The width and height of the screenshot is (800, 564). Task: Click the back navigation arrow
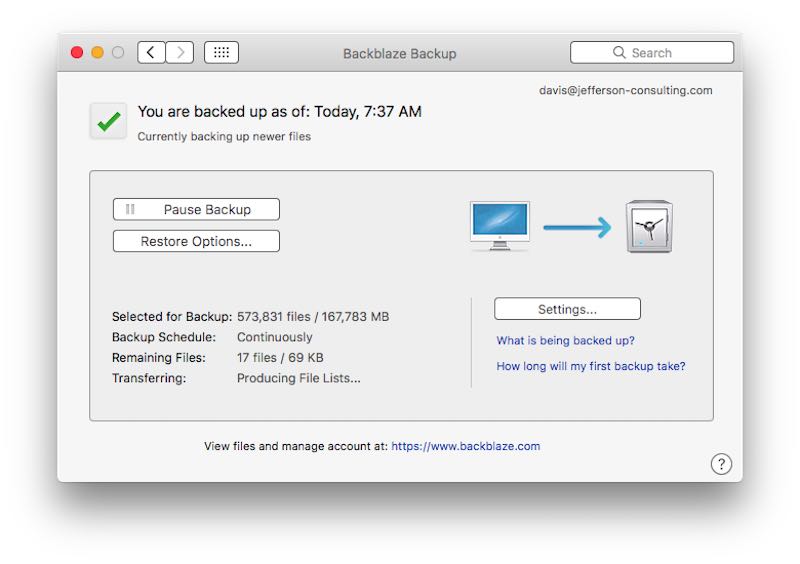[151, 52]
